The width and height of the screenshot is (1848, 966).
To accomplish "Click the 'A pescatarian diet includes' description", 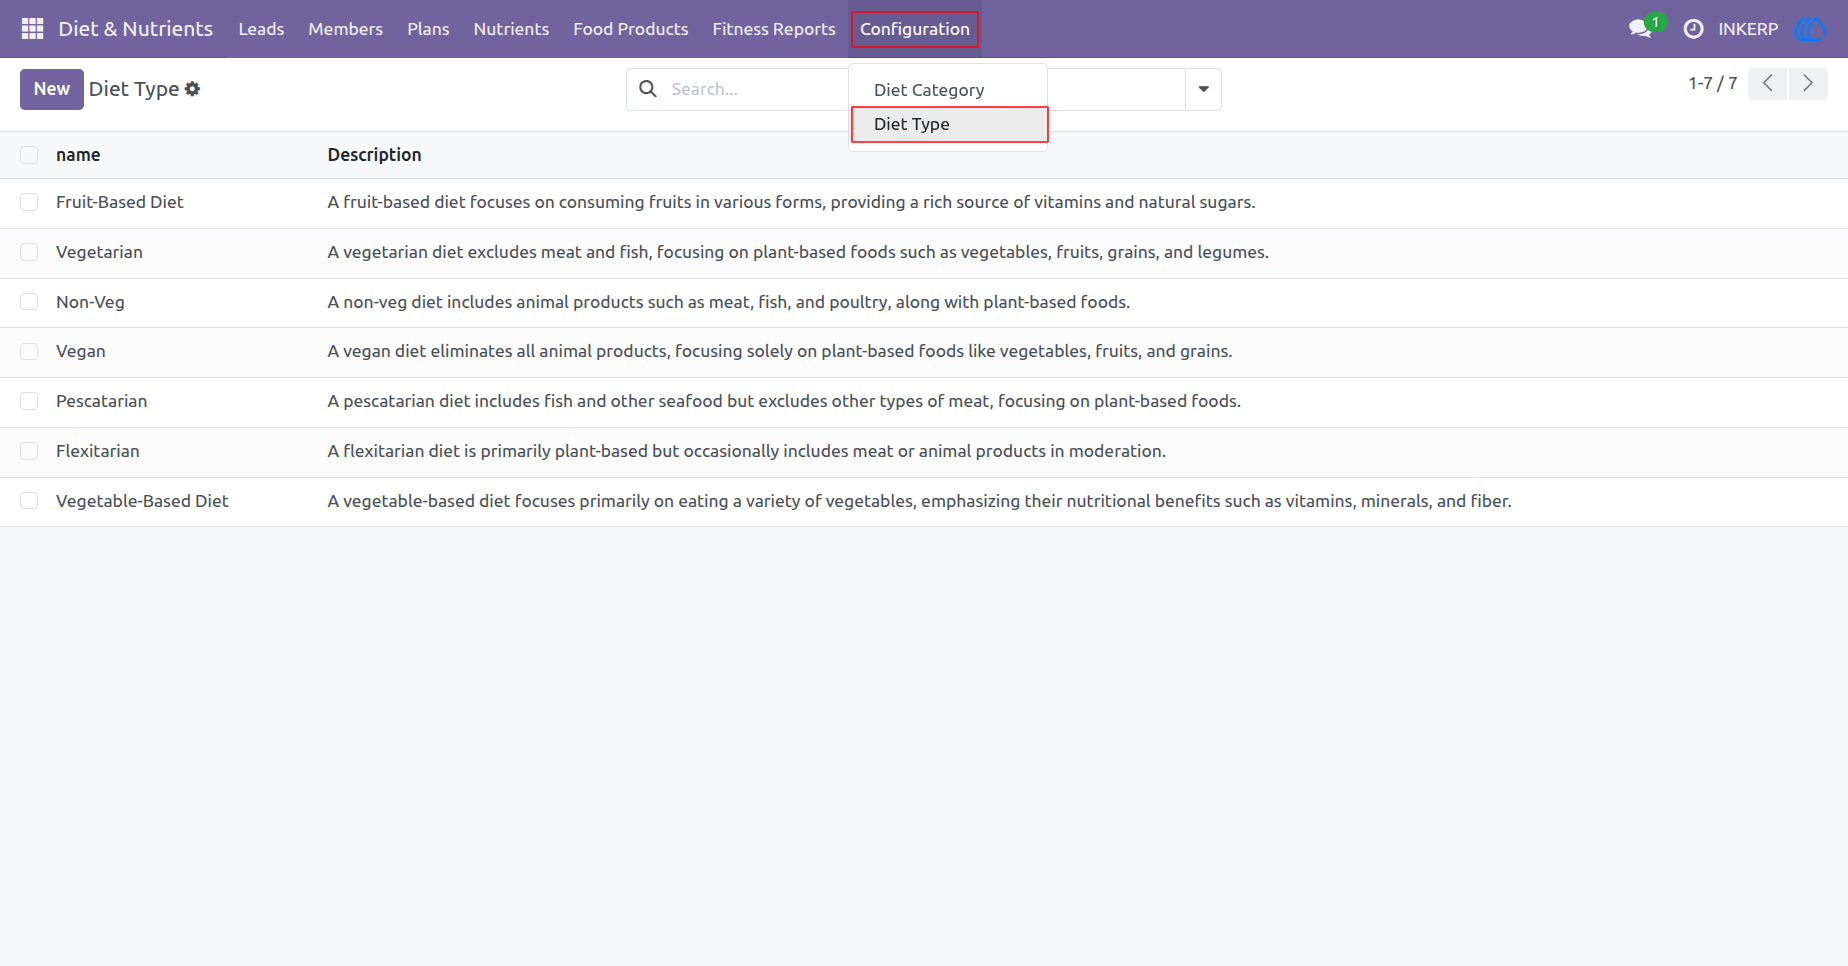I will [x=784, y=401].
